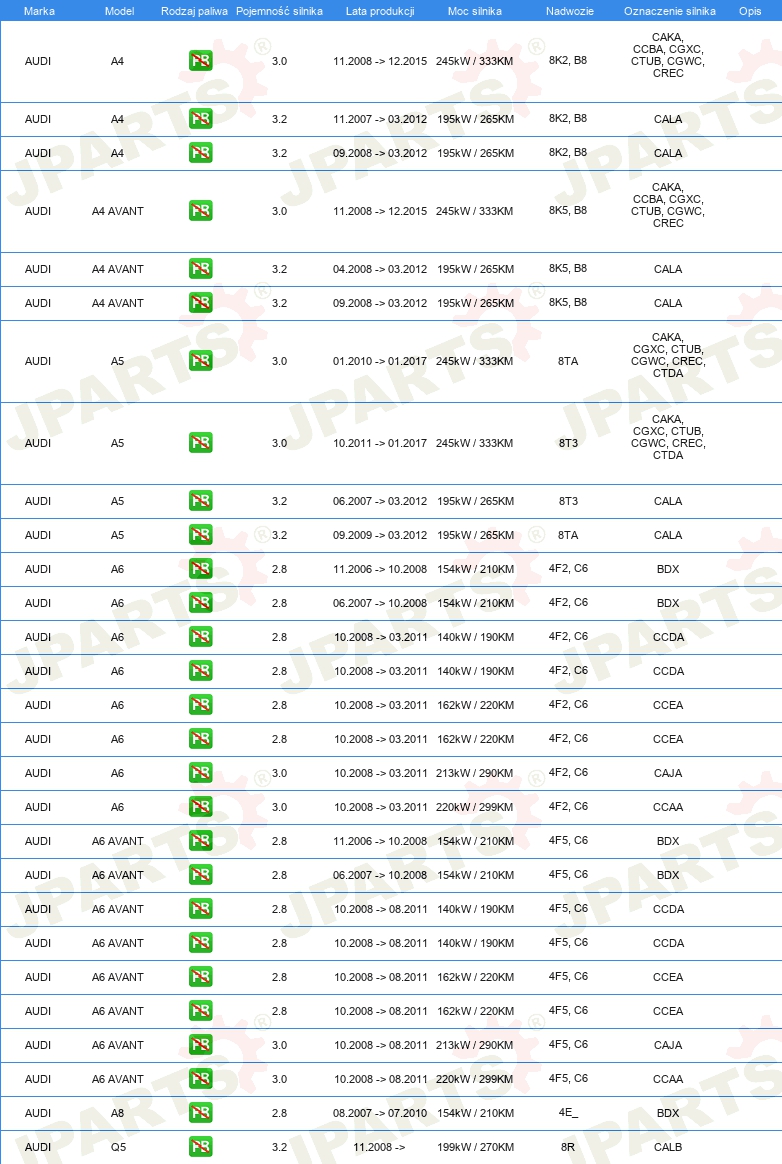This screenshot has height=1164, width=782.
Task: Click the Nadwozie column header
Action: 570,11
